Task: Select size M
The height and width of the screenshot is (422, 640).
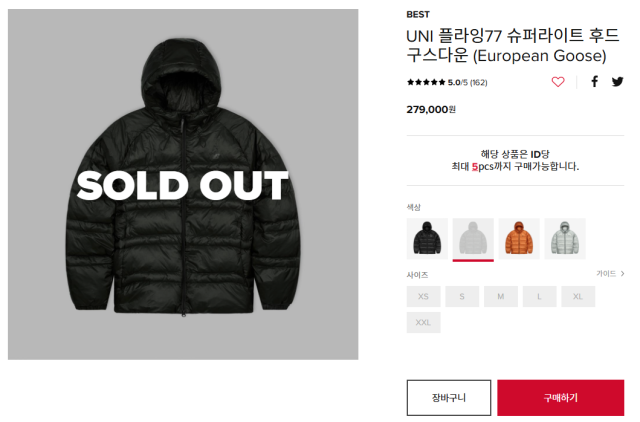Action: (501, 296)
